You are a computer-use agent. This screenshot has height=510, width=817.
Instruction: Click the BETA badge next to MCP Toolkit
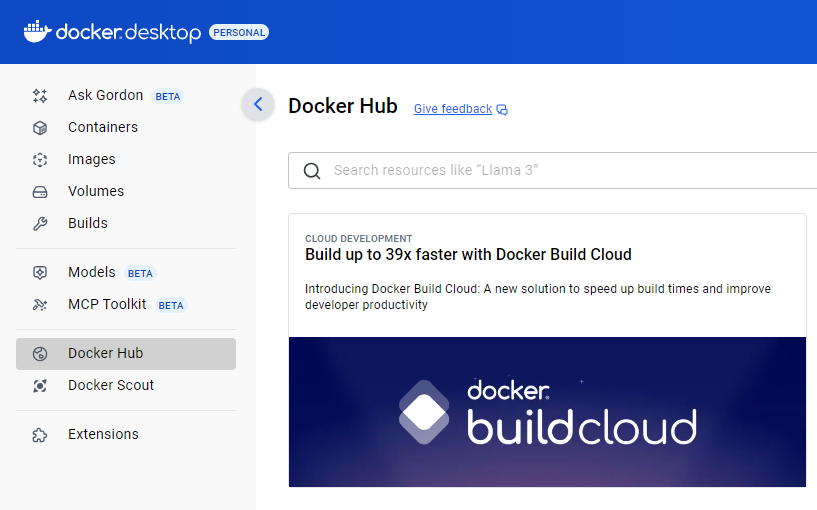point(171,305)
